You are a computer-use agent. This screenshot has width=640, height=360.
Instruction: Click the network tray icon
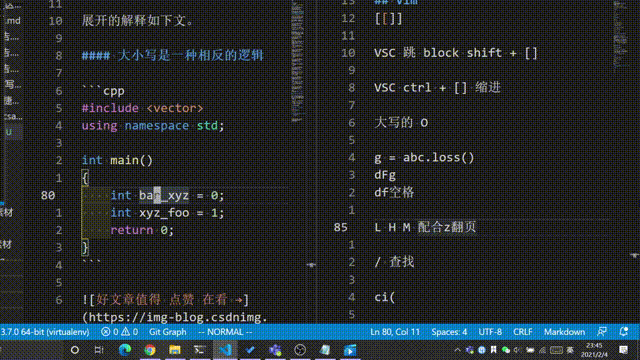542,350
